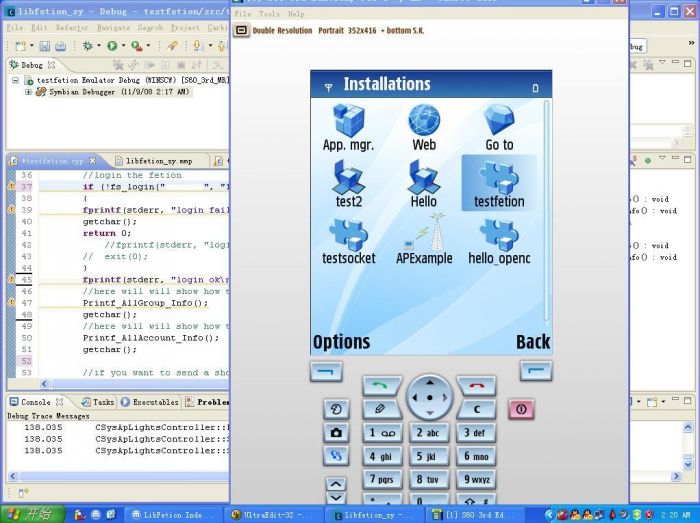Switch to the Tasks tab

click(x=98, y=402)
